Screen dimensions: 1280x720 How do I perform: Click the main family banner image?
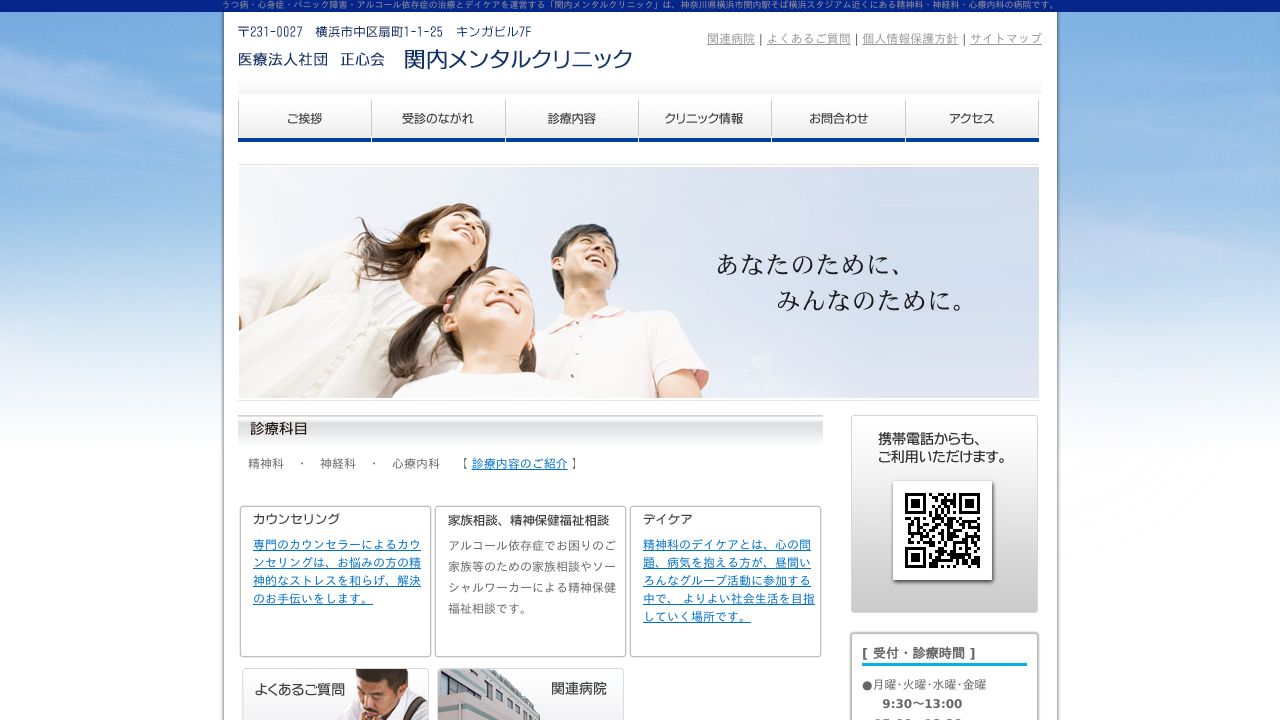coord(638,281)
